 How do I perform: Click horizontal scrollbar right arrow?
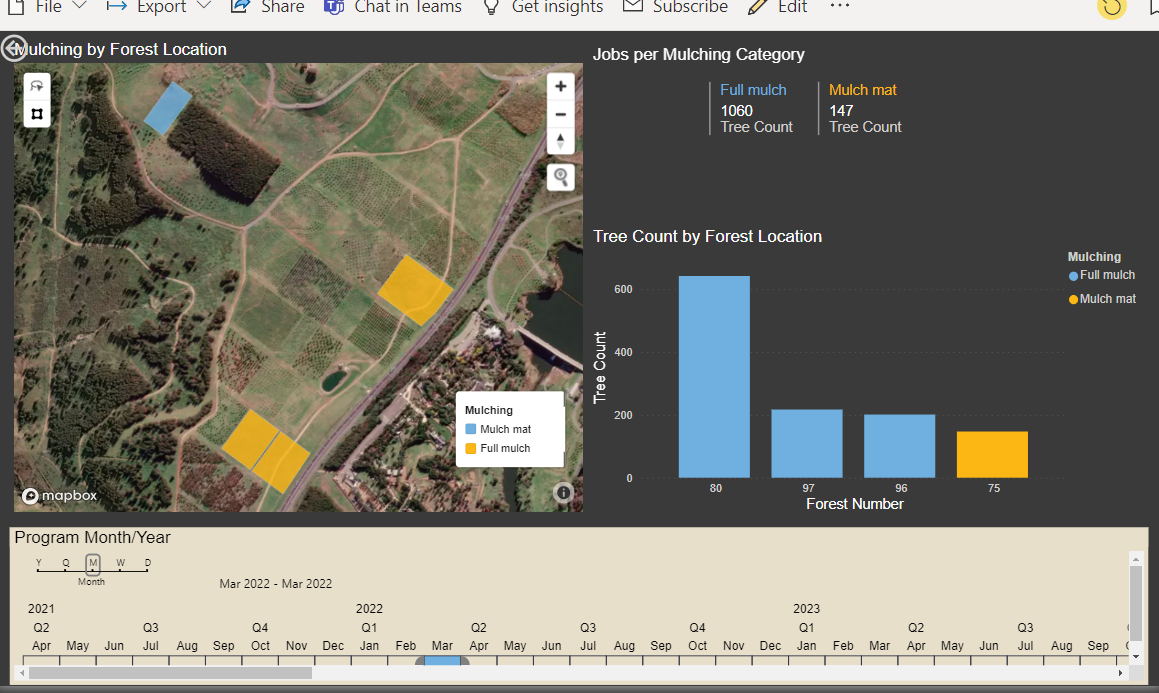pyautogui.click(x=1121, y=673)
